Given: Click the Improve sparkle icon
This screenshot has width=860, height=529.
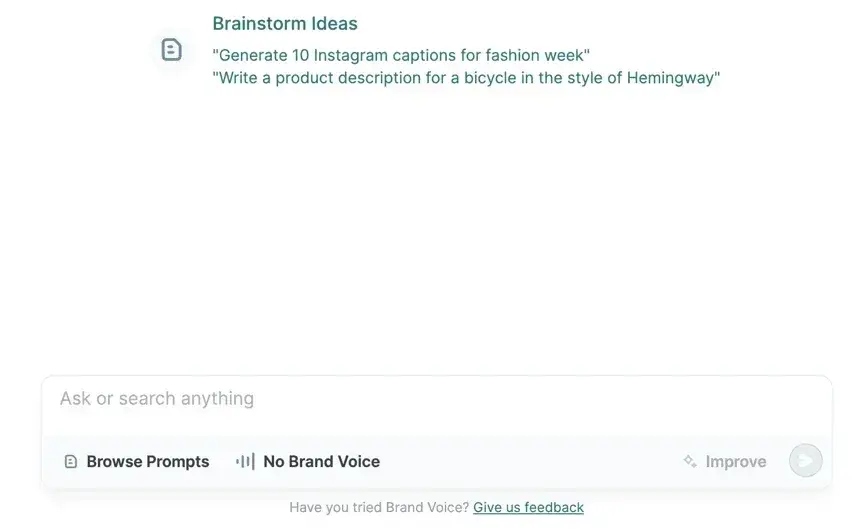Looking at the screenshot, I should [690, 461].
